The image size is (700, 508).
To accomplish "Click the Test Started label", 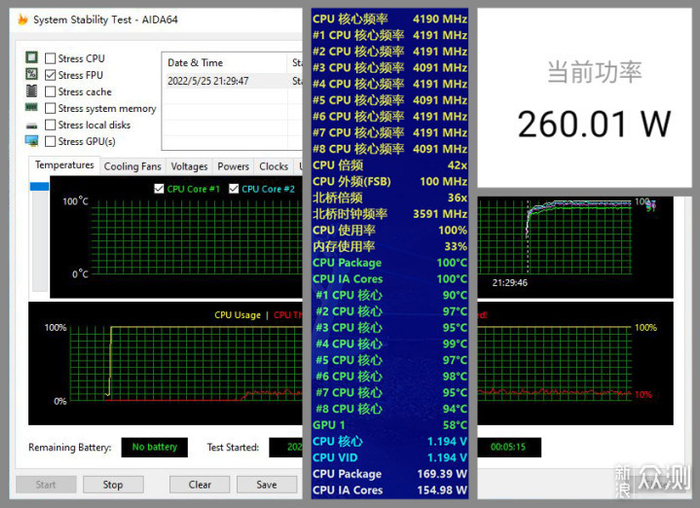I will click(x=233, y=447).
